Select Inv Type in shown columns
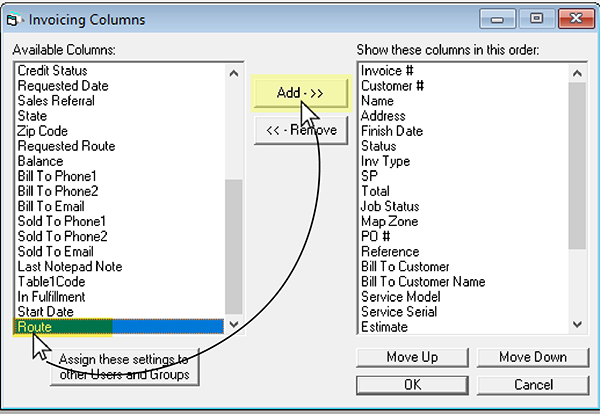This screenshot has height=414, width=600. pos(463,161)
